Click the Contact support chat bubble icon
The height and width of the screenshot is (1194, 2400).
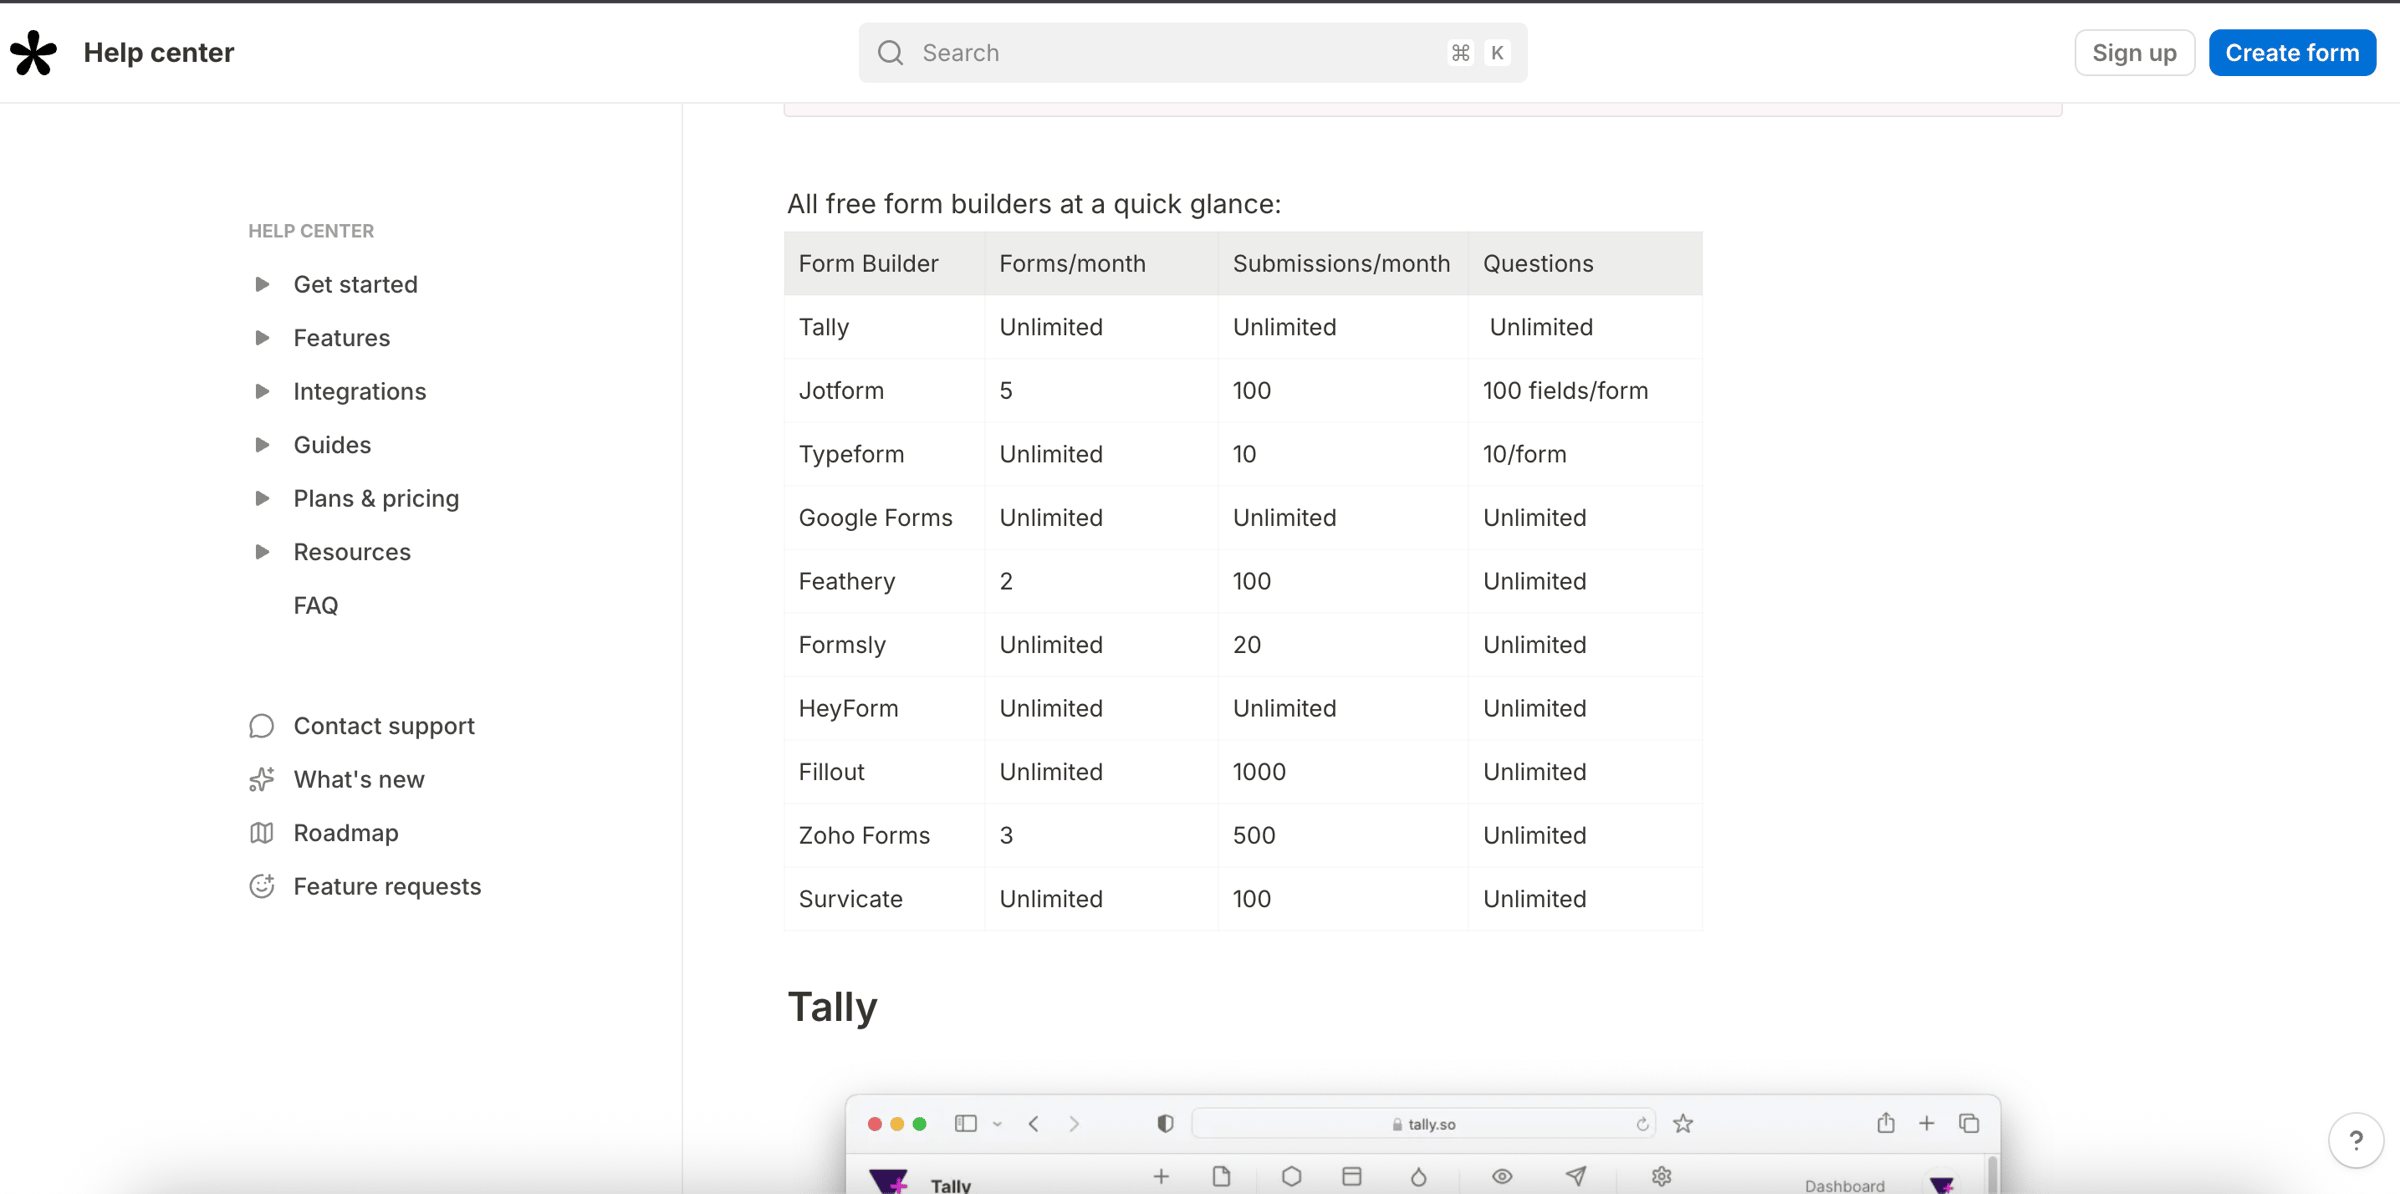point(261,726)
